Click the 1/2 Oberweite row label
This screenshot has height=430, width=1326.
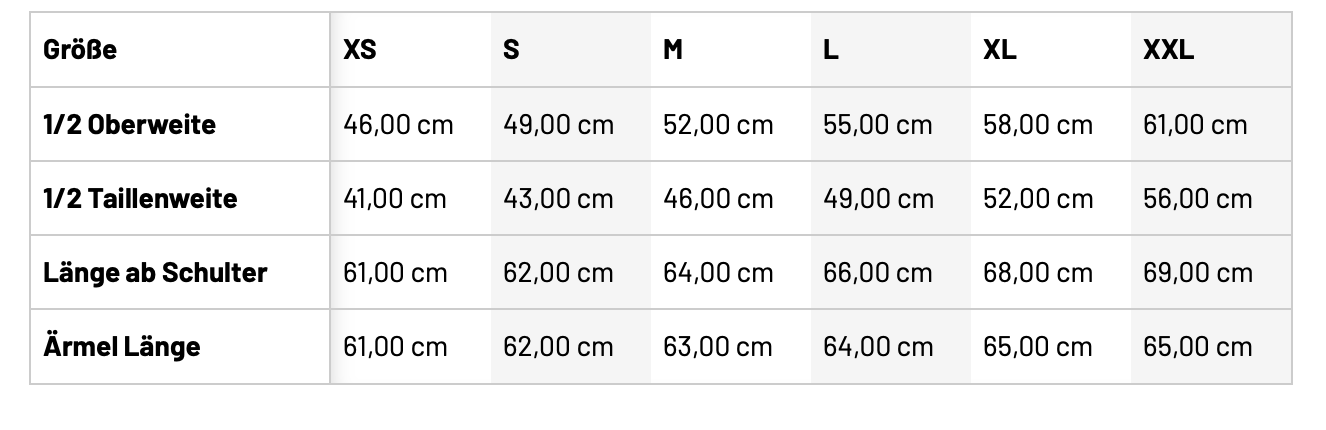click(129, 125)
